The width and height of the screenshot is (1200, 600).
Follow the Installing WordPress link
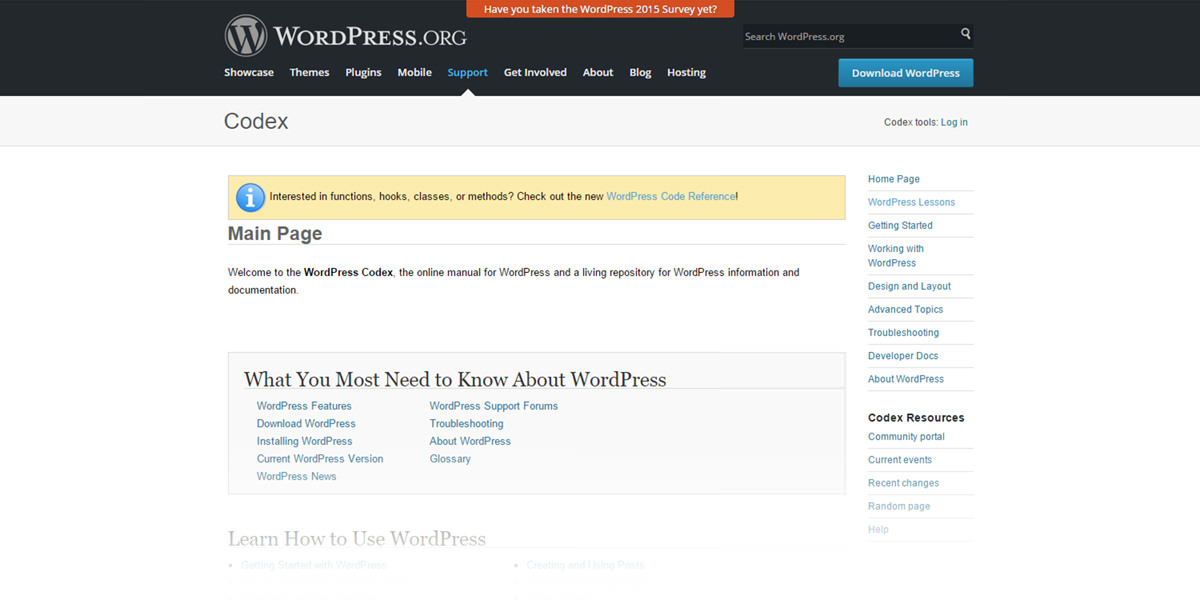pyautogui.click(x=304, y=441)
